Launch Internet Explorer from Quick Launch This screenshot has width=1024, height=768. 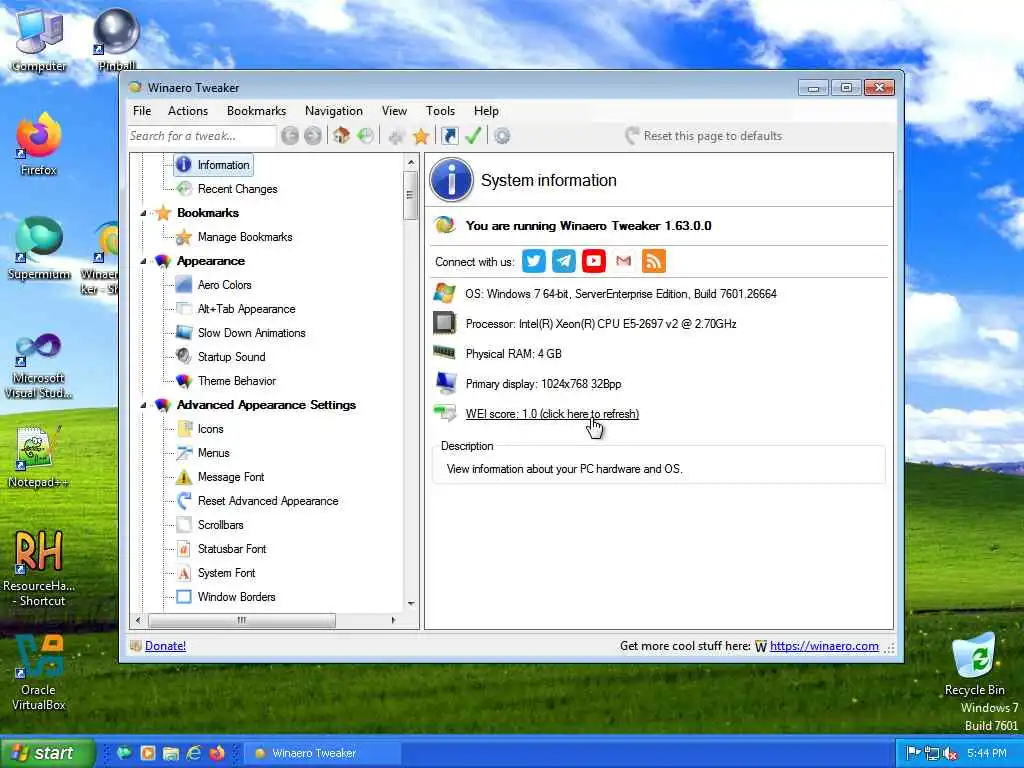click(194, 753)
